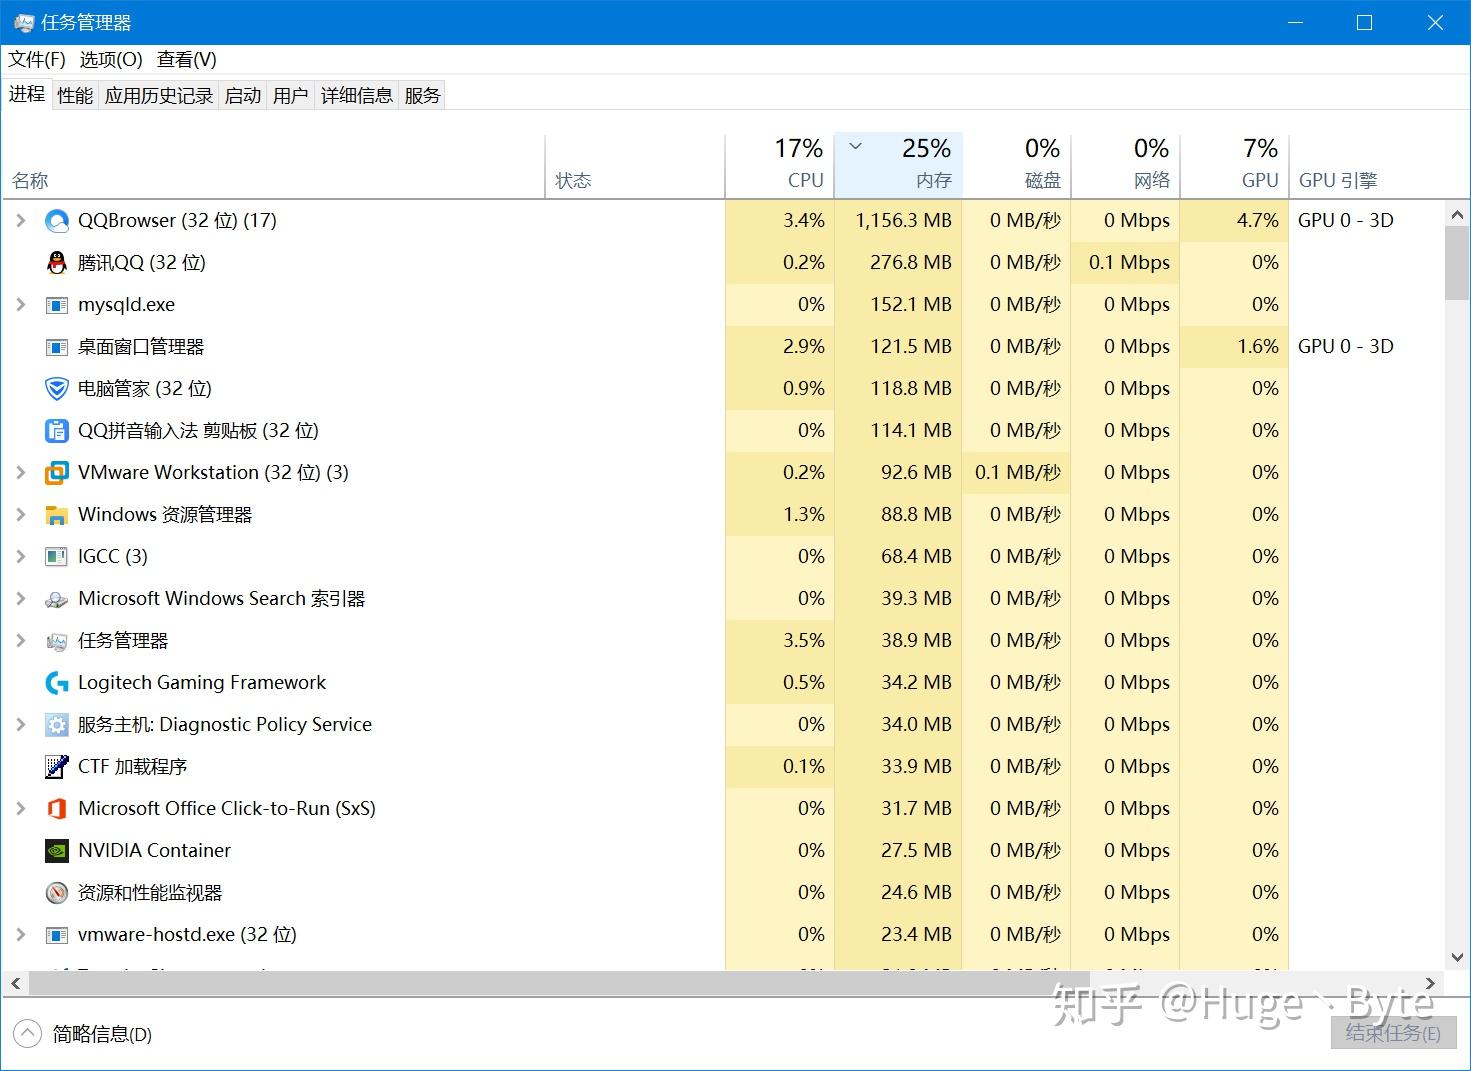Expand Microsoft Office Click-to-Run (SxS)
This screenshot has width=1471, height=1071.
click(x=21, y=808)
